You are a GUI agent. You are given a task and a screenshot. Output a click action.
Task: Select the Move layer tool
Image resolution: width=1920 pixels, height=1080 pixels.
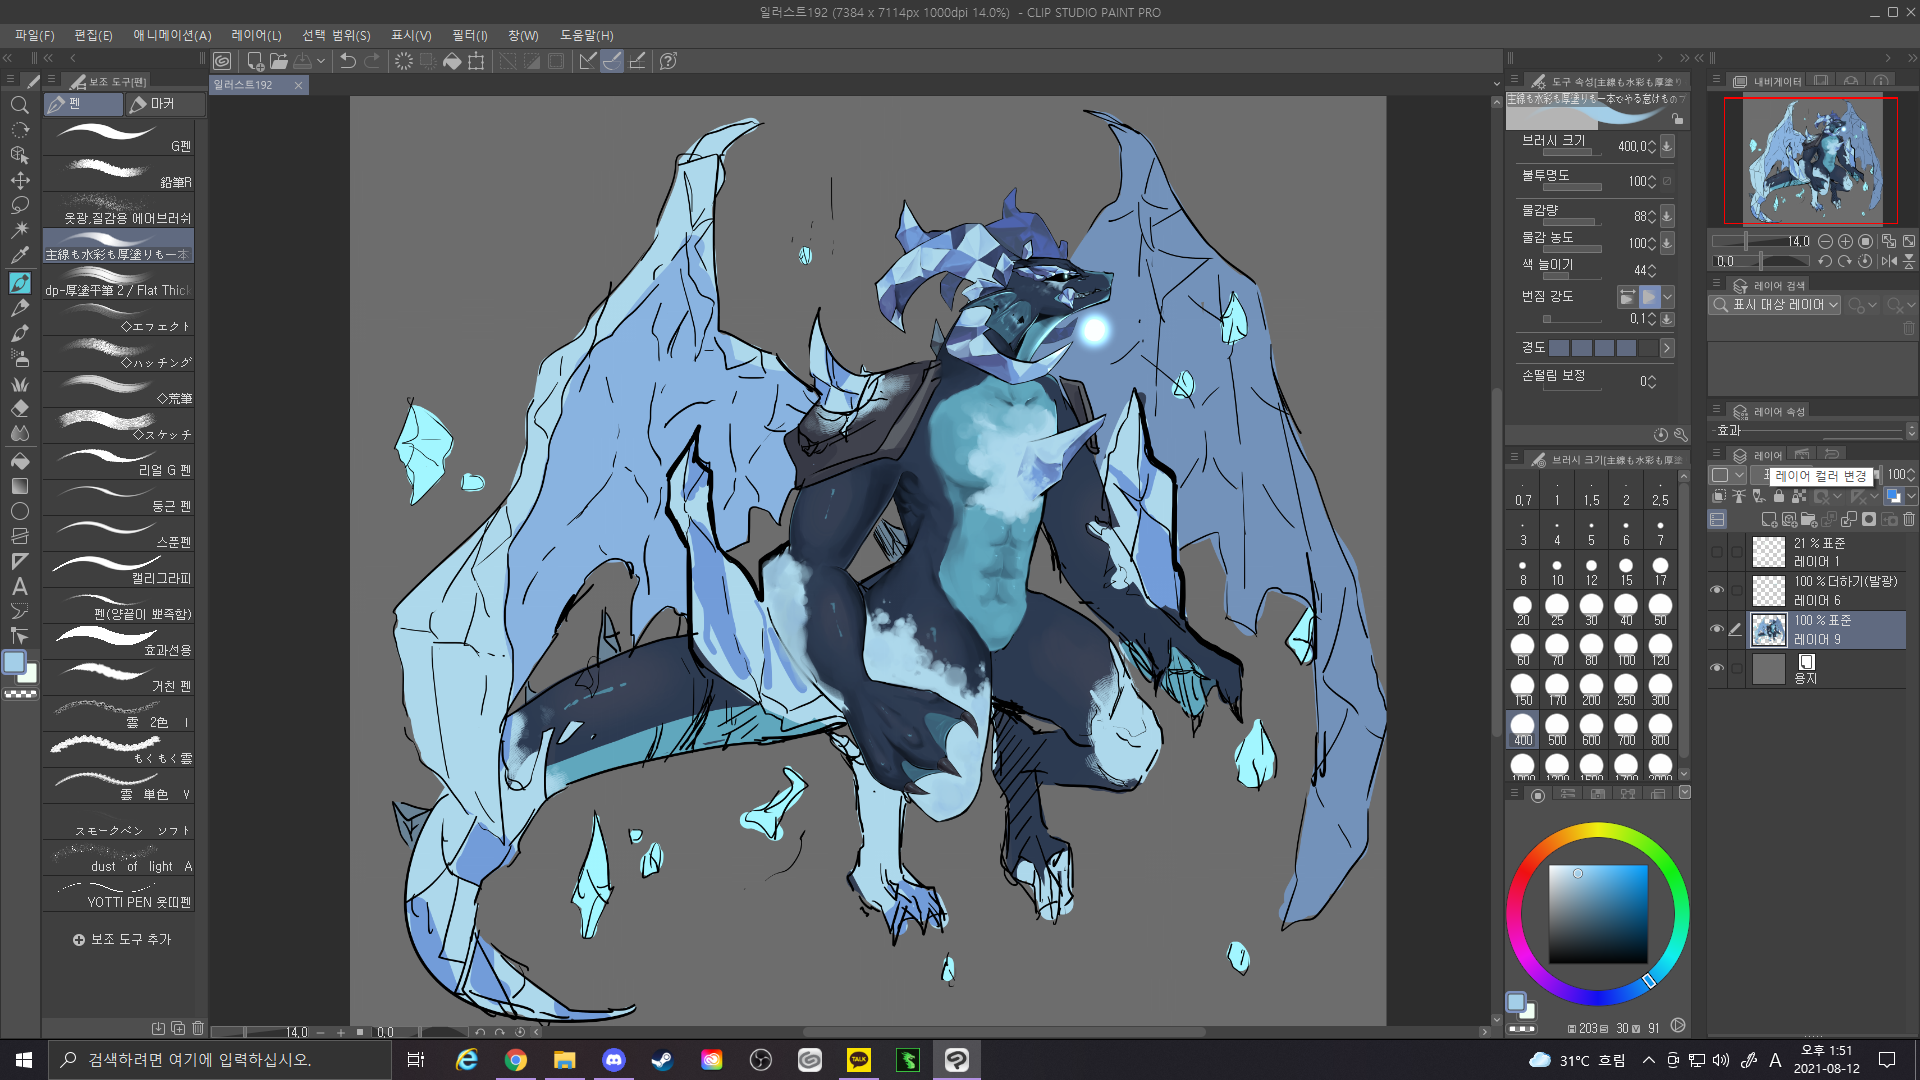19,180
